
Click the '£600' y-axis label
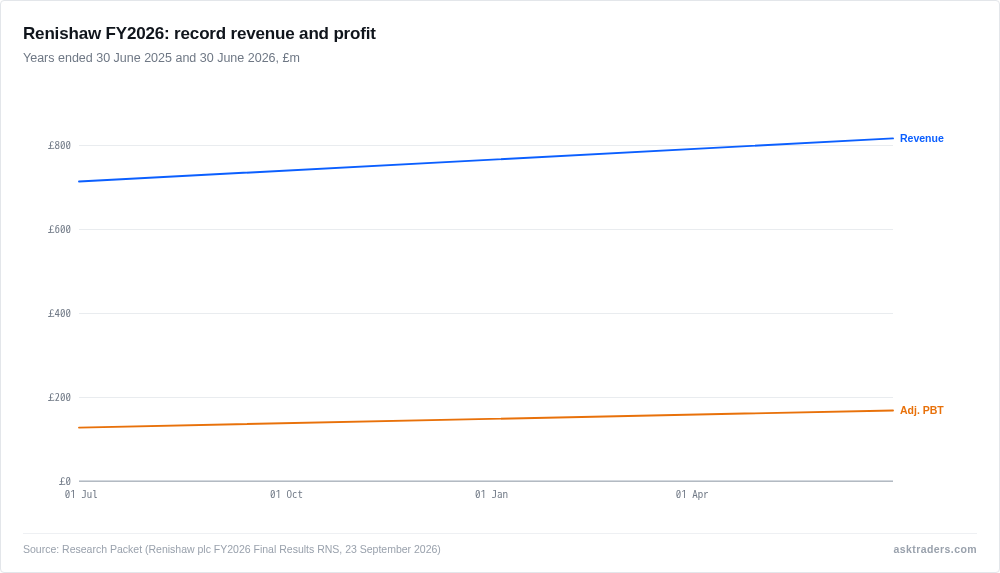59,230
